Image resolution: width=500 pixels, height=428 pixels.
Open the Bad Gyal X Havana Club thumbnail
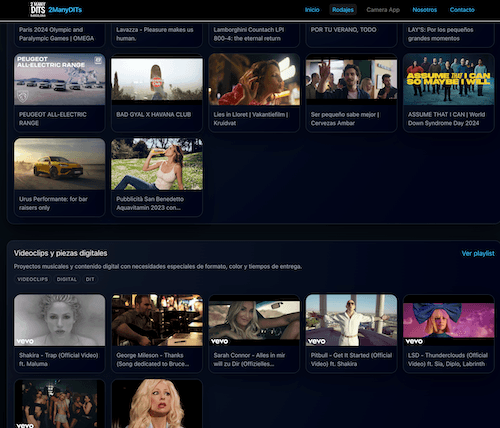(157, 79)
